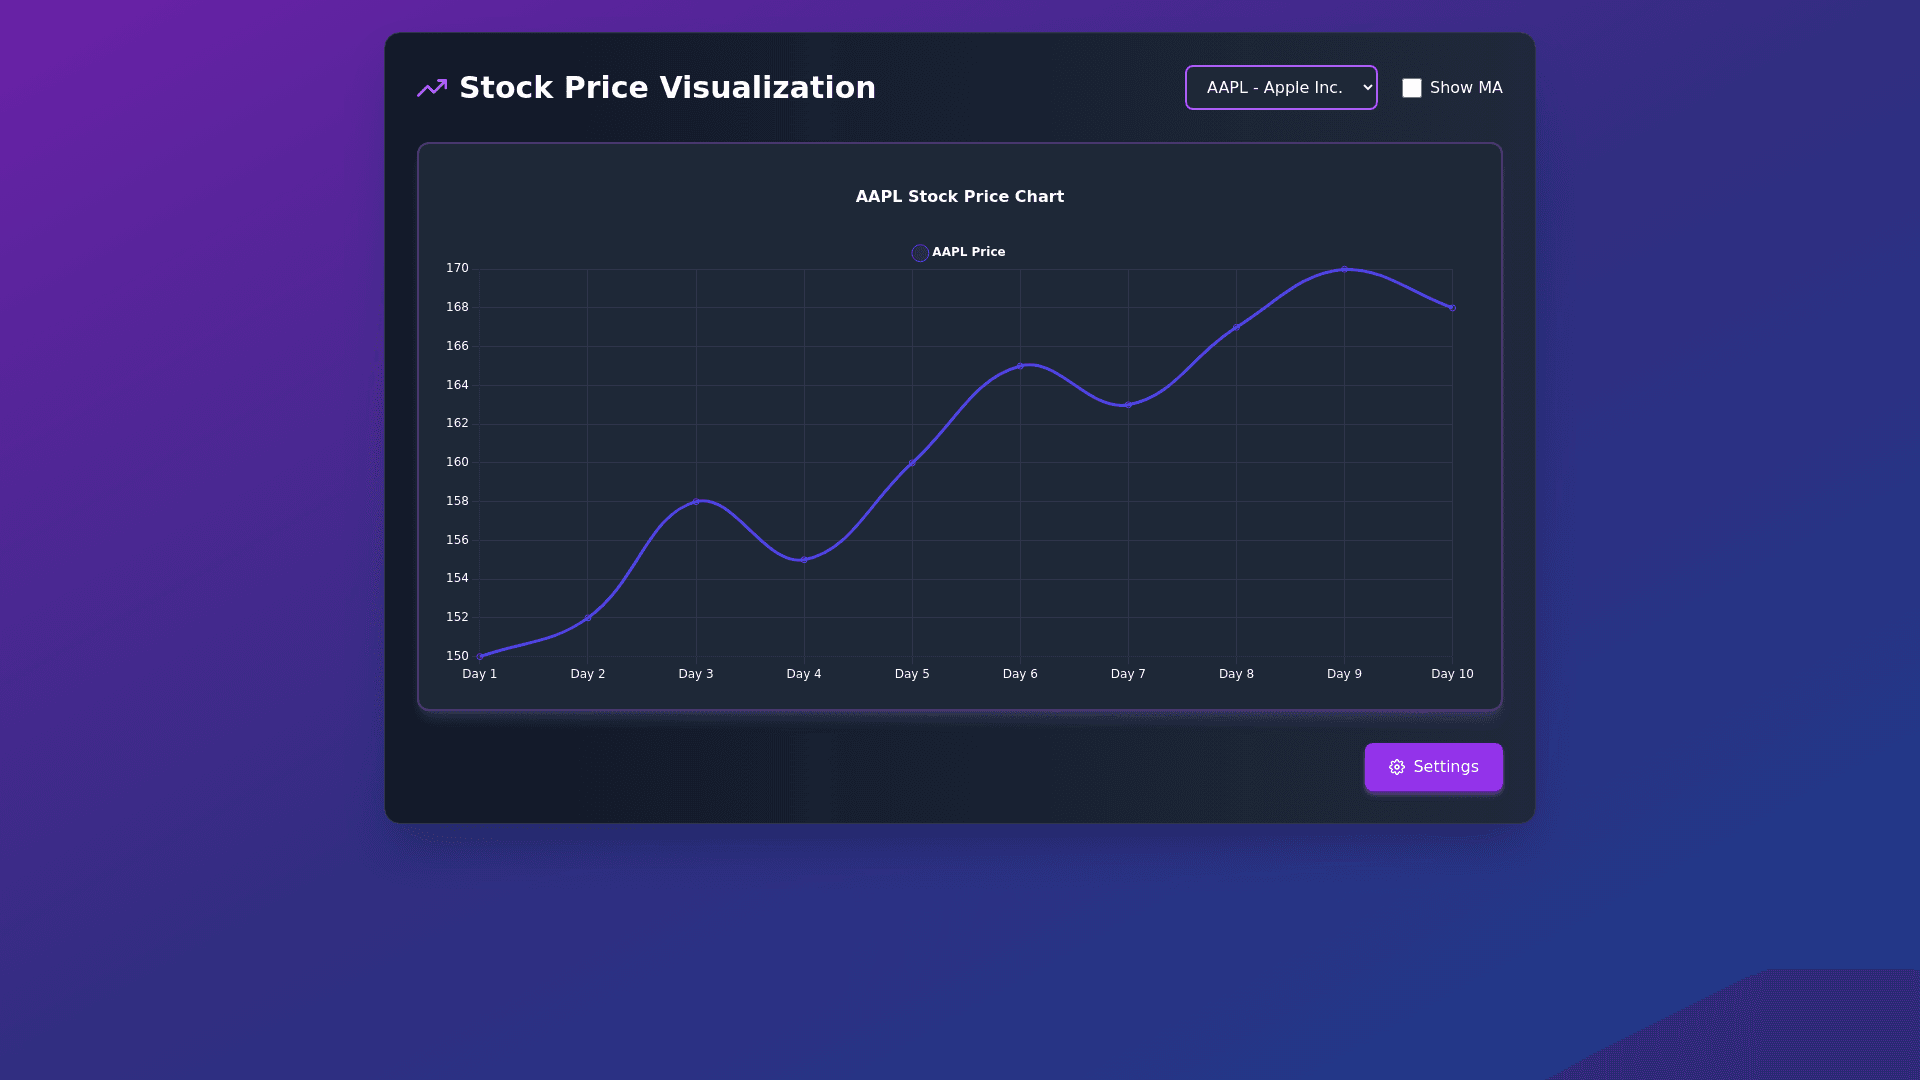Click the Stock Price Visualization heading

click(667, 88)
